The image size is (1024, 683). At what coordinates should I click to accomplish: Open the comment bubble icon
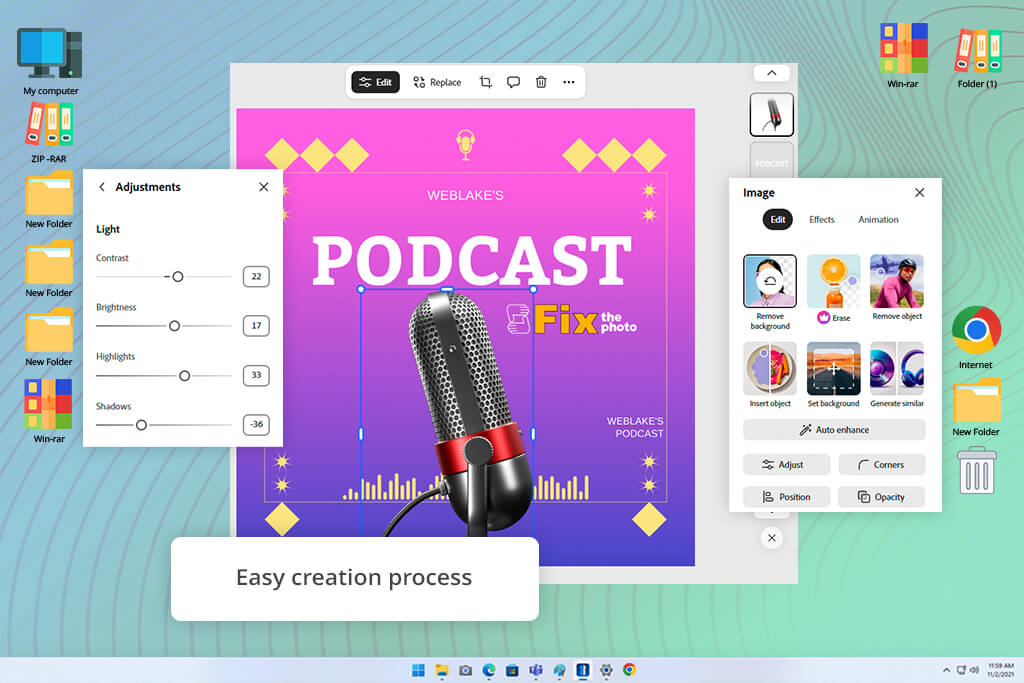[x=513, y=82]
